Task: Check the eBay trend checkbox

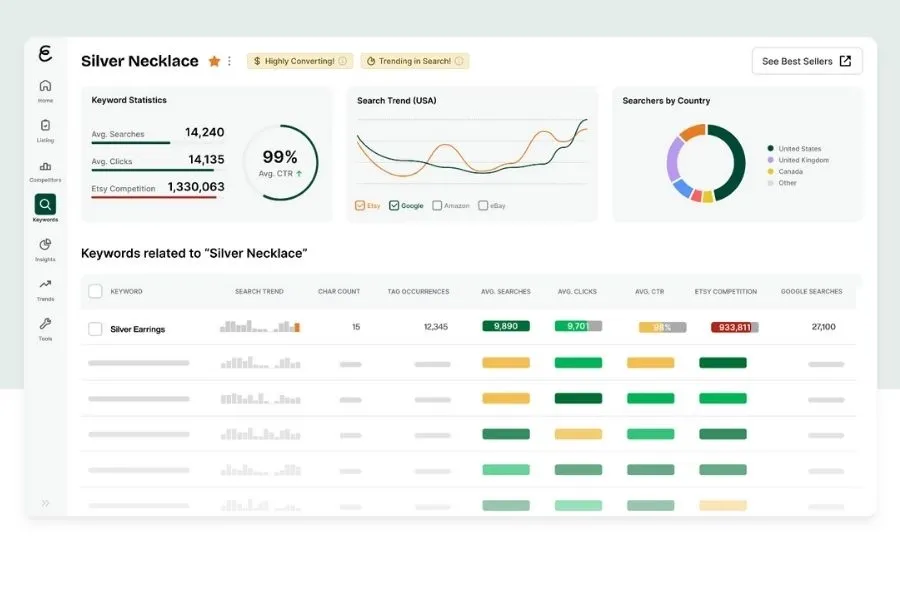Action: [x=483, y=206]
